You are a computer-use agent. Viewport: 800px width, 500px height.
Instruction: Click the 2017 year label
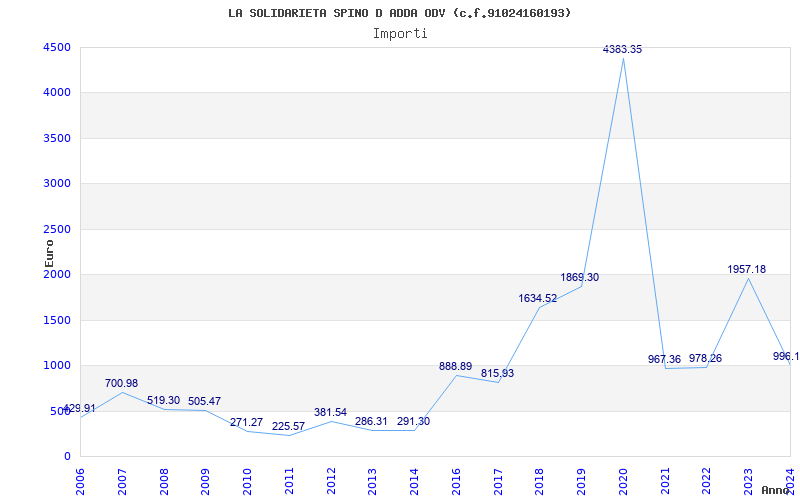tap(498, 482)
